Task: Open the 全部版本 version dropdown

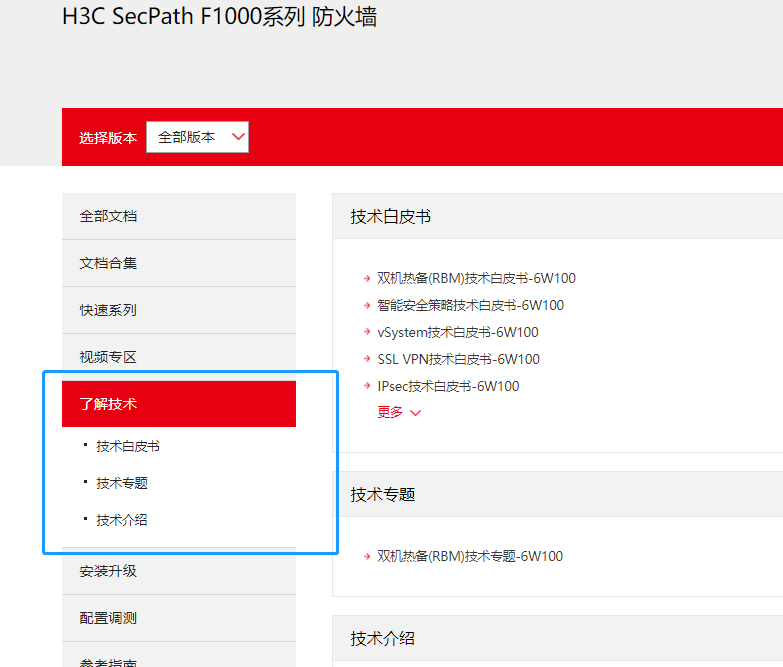Action: (197, 138)
